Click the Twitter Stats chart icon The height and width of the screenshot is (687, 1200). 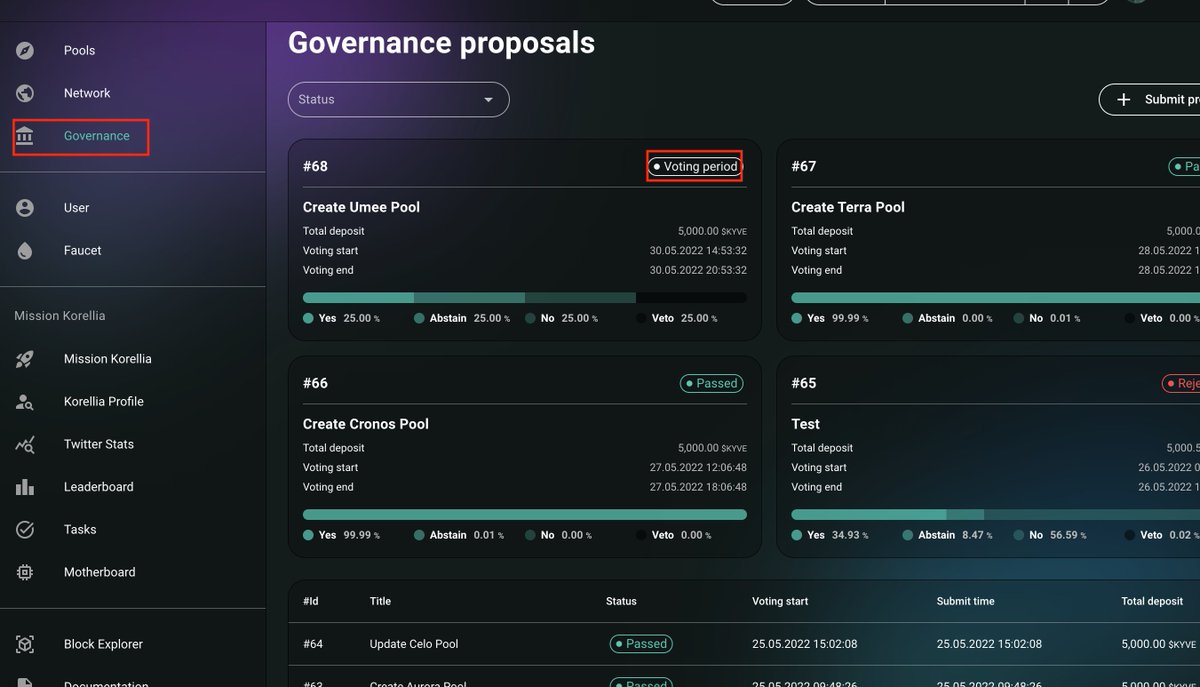(25, 444)
